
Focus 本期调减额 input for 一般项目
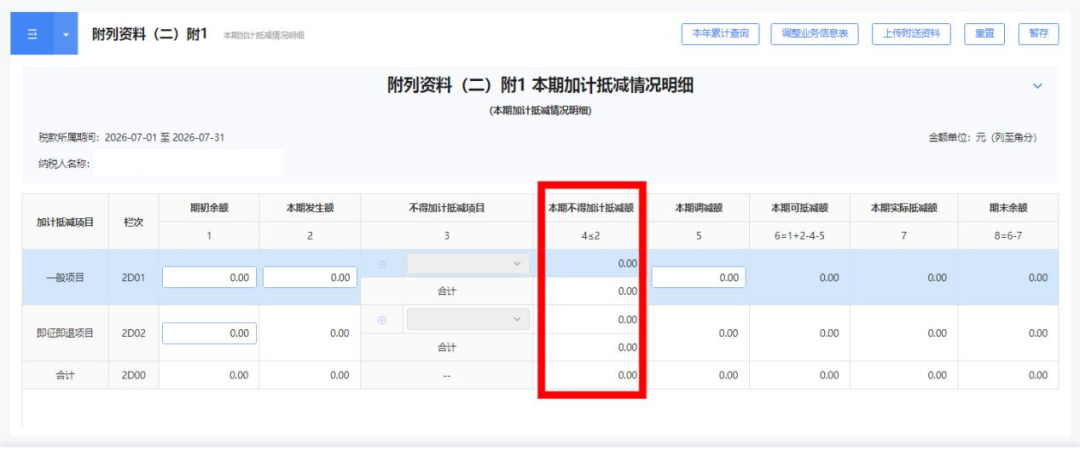(x=698, y=278)
